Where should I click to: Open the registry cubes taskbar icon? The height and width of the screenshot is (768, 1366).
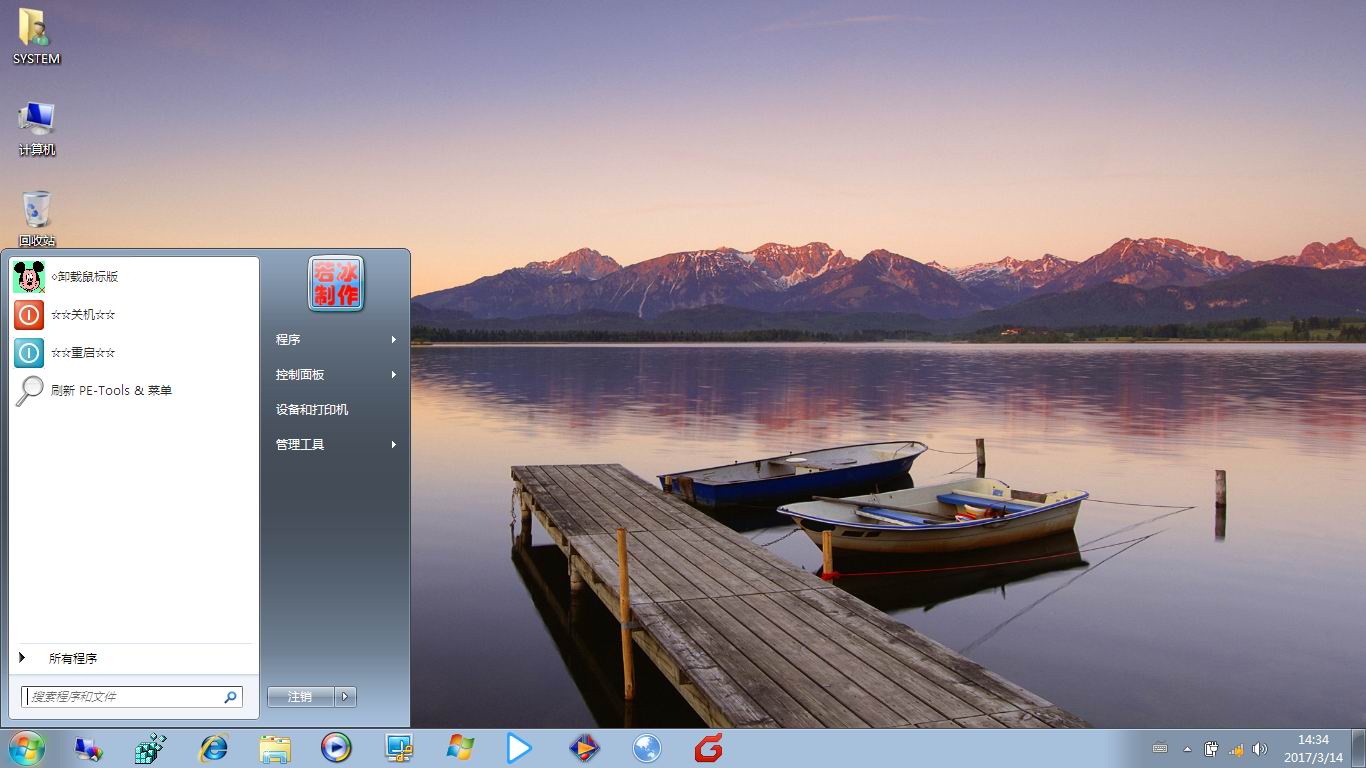[150, 748]
